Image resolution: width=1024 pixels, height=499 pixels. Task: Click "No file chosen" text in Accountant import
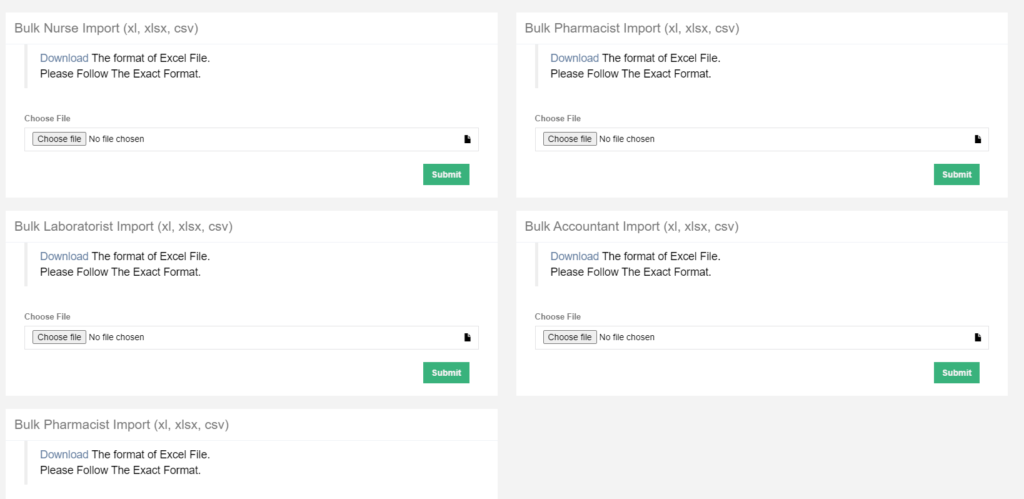coord(627,338)
